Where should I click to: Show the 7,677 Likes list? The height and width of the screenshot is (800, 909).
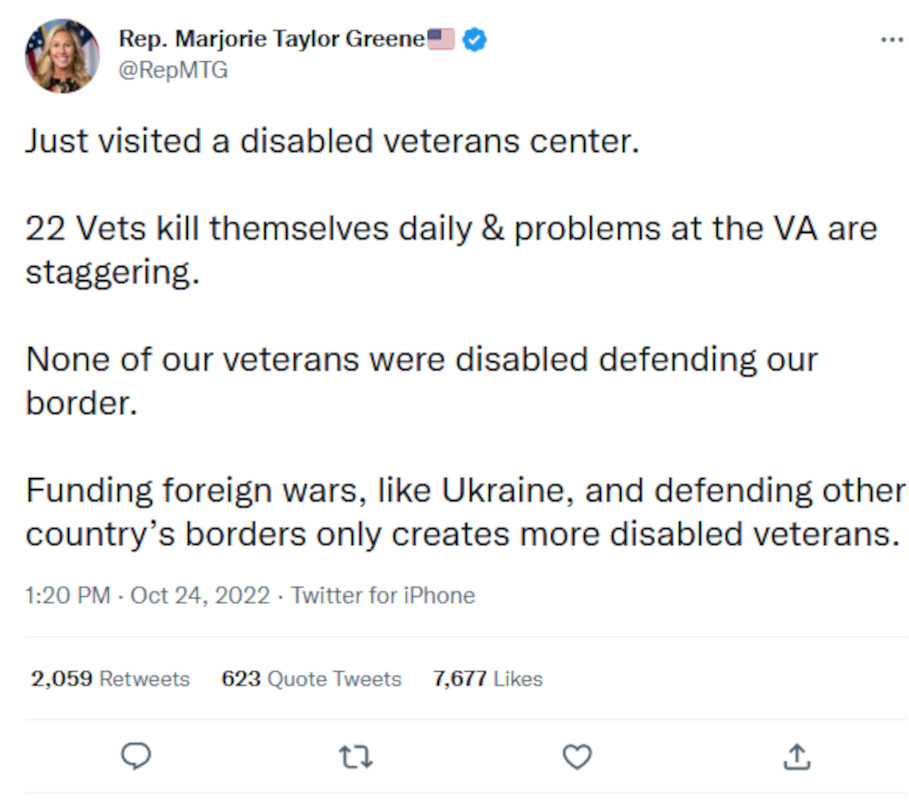[487, 679]
